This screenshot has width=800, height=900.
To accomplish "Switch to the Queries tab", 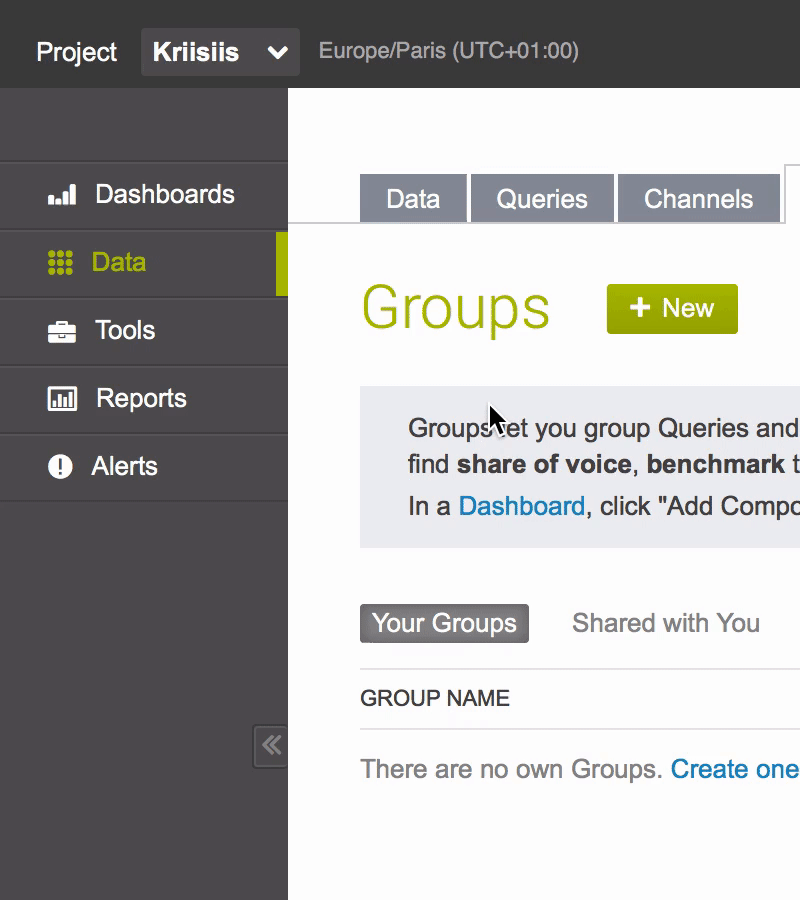I will [x=542, y=199].
